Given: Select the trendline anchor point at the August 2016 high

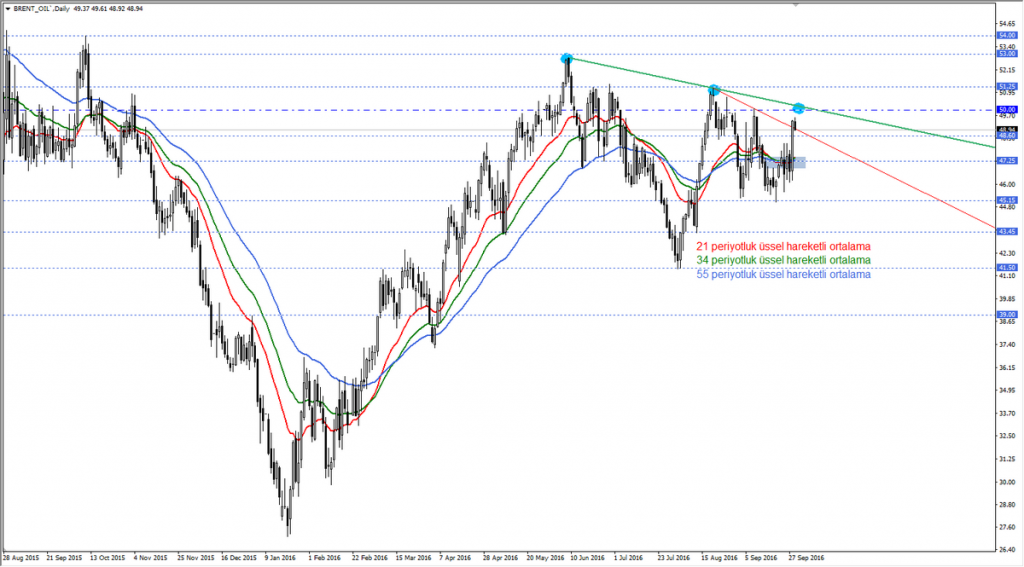Looking at the screenshot, I should [x=714, y=90].
